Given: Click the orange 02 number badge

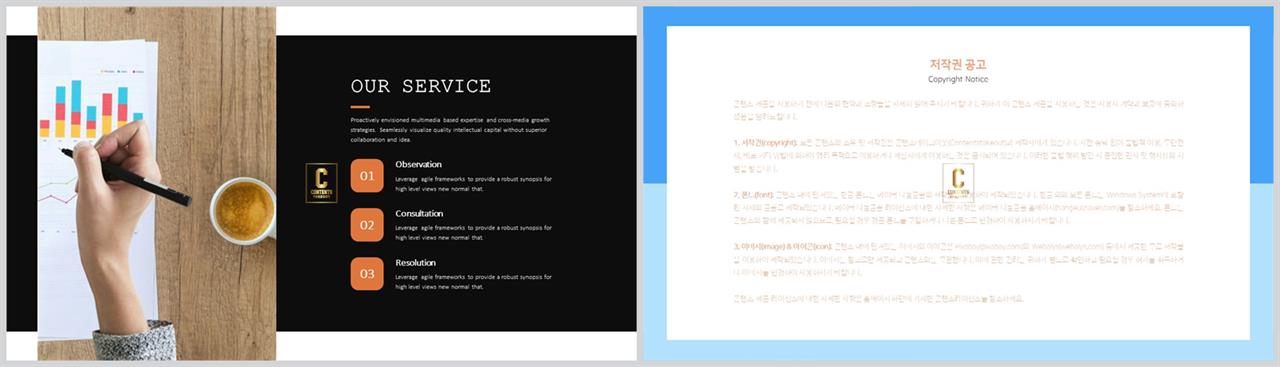Looking at the screenshot, I should click(x=367, y=225).
